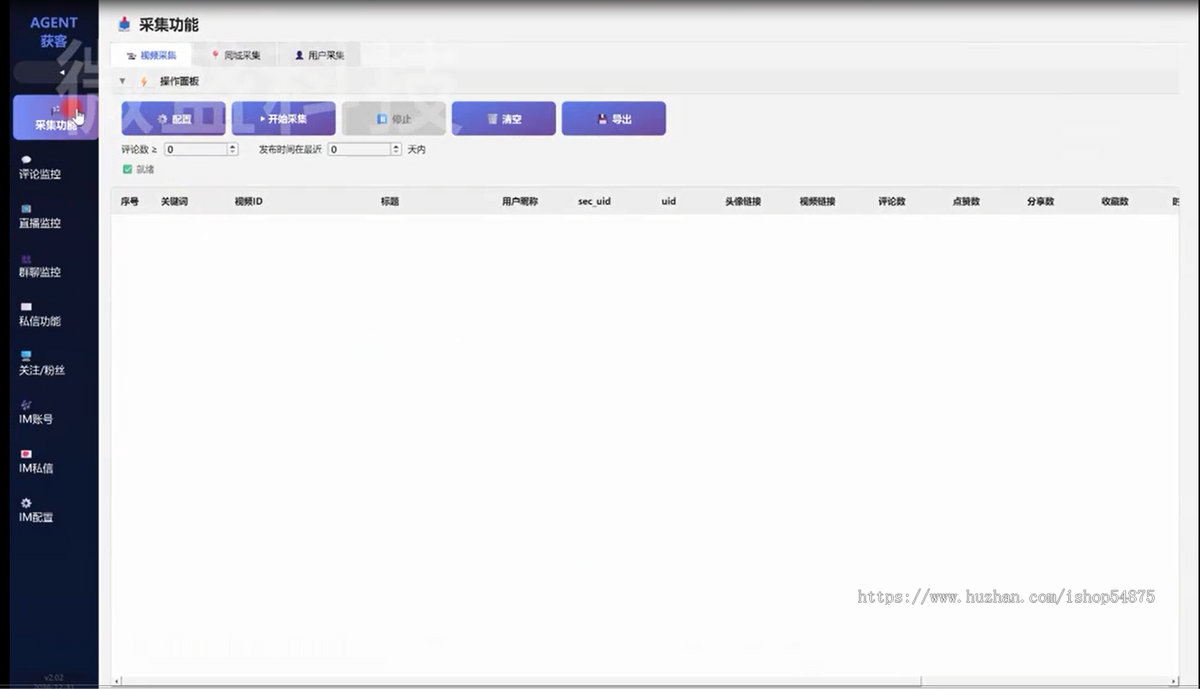
Task: Click the 配置 button
Action: pyautogui.click(x=174, y=119)
